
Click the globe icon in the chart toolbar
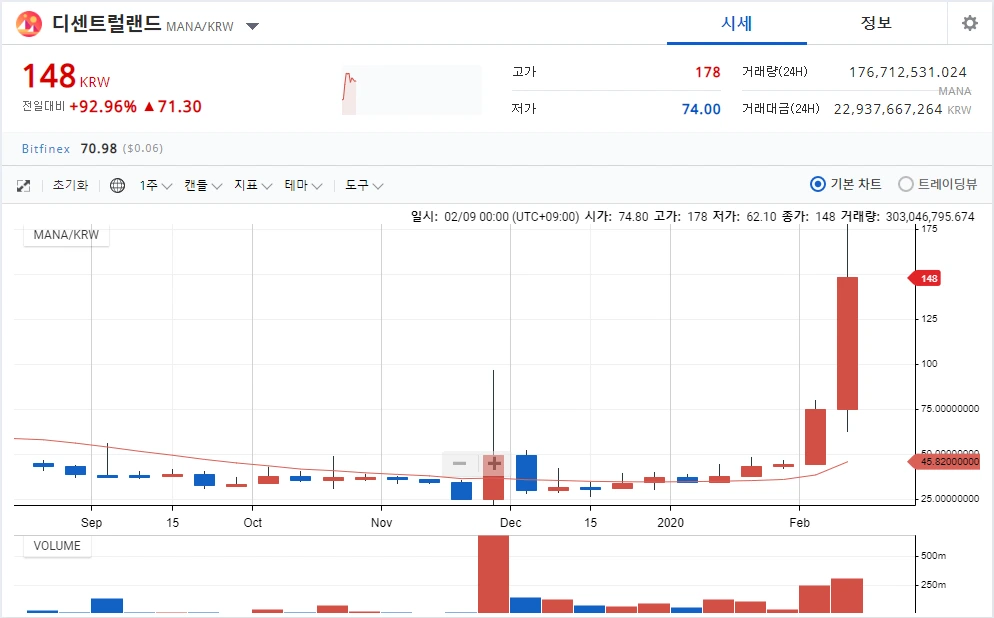coord(118,185)
